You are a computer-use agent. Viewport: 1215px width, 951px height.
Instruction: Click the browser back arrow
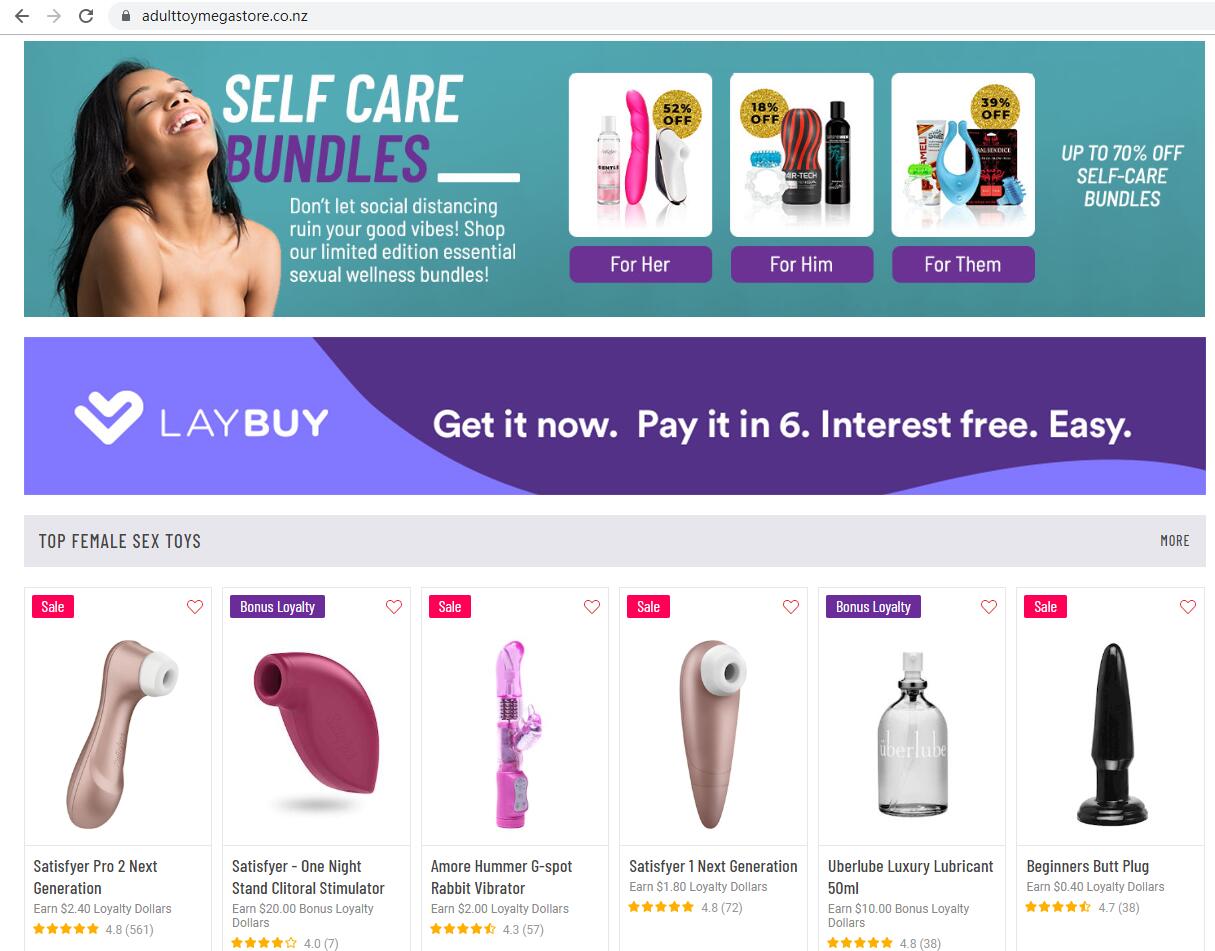22,16
